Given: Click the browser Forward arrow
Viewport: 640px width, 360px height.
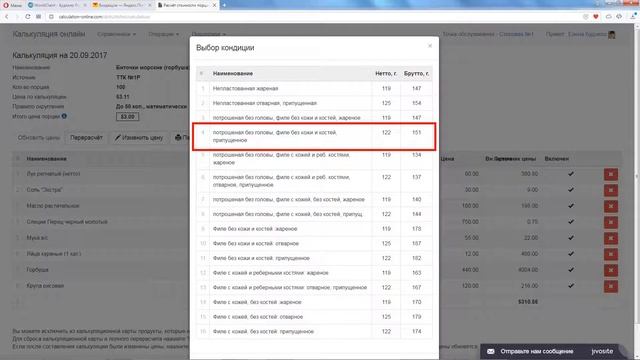Looking at the screenshot, I should click(17, 16).
